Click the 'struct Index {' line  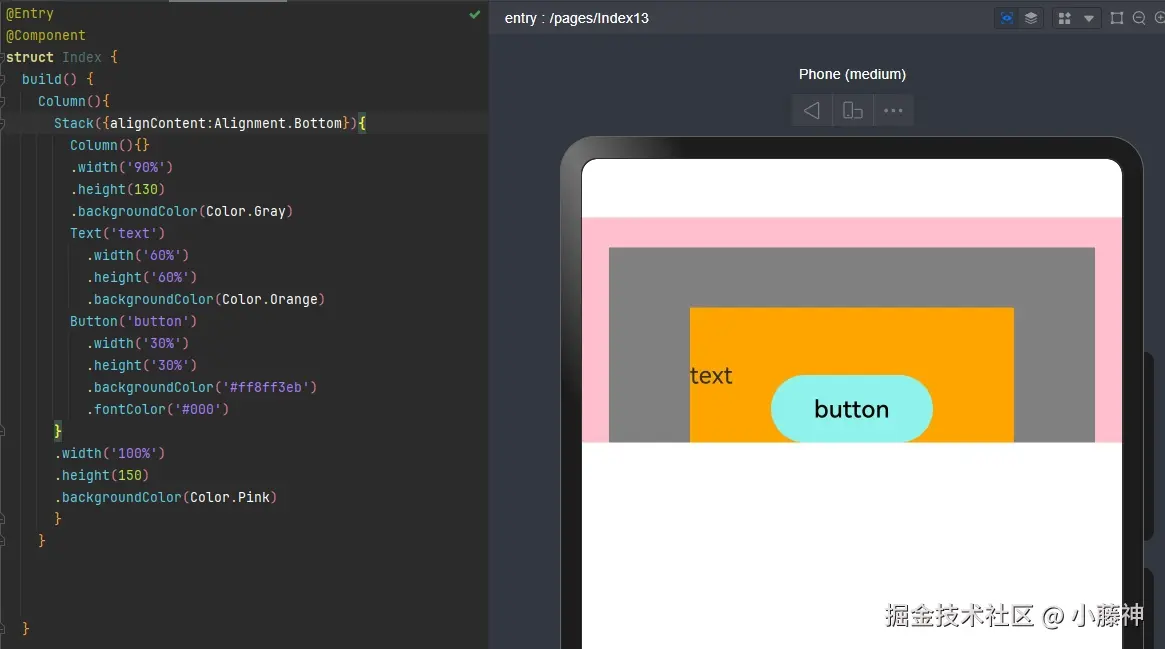click(62, 57)
